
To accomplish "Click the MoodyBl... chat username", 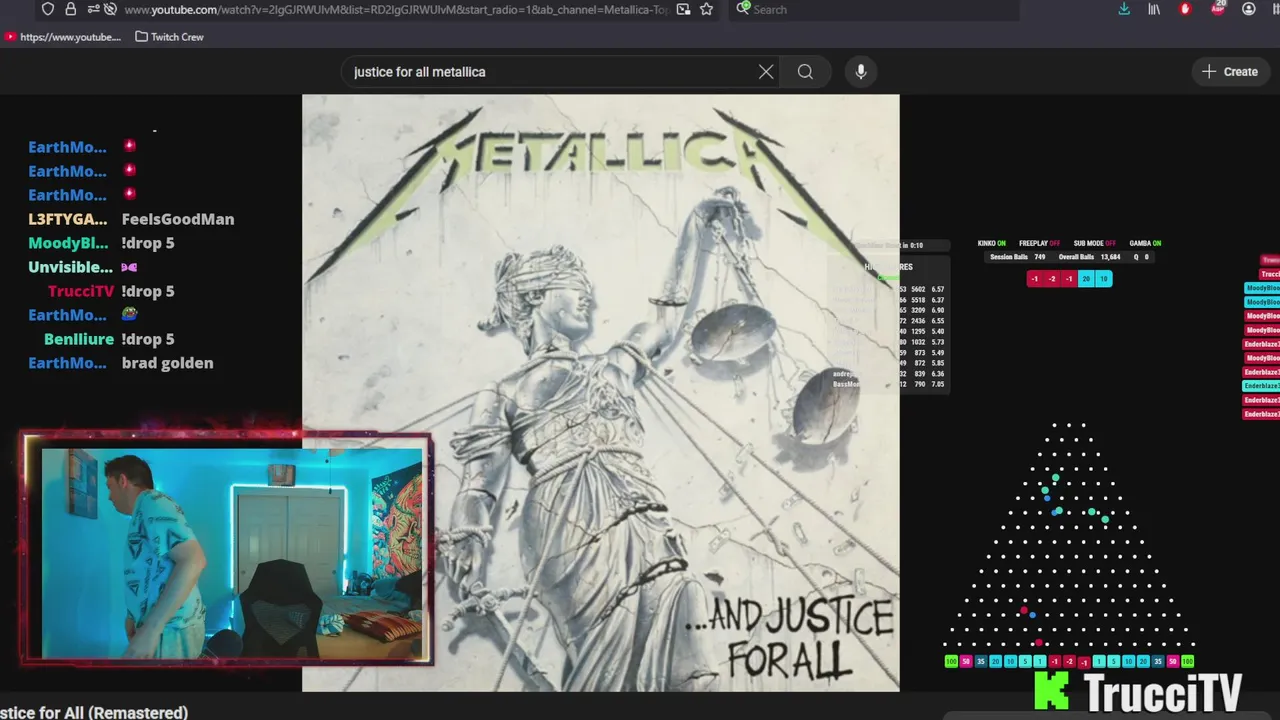I will [x=68, y=243].
